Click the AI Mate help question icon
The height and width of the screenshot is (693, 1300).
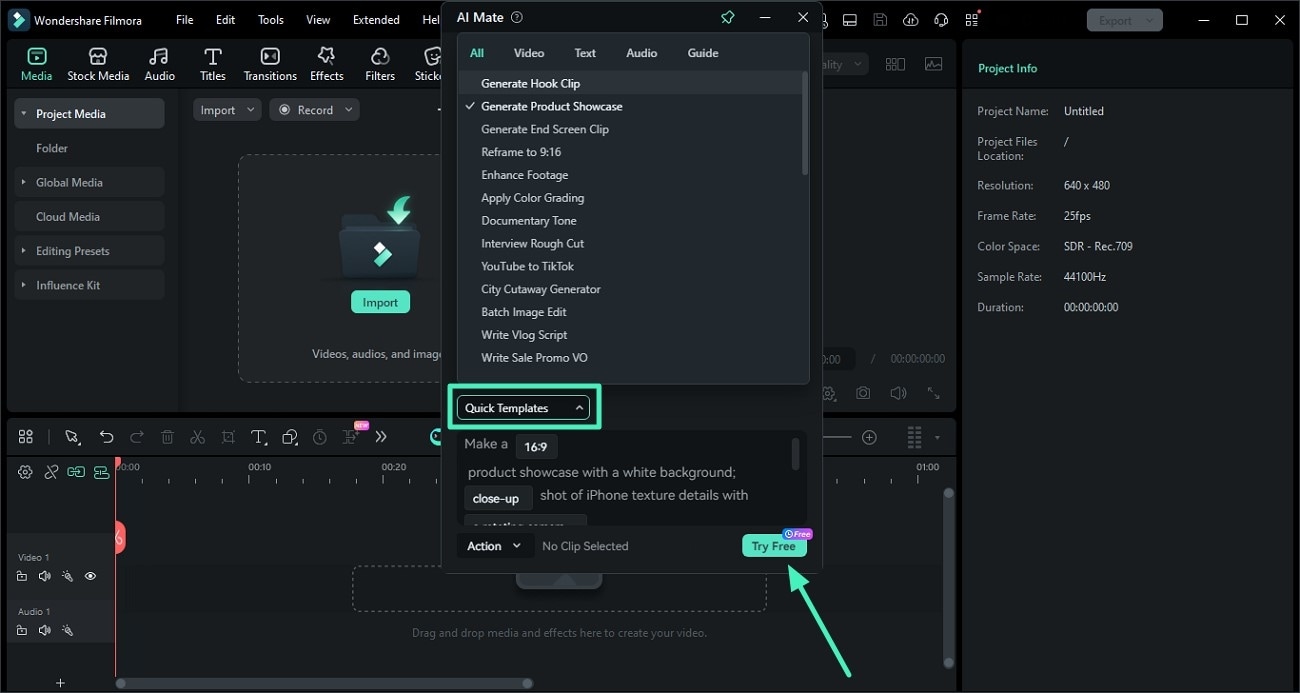pyautogui.click(x=517, y=17)
